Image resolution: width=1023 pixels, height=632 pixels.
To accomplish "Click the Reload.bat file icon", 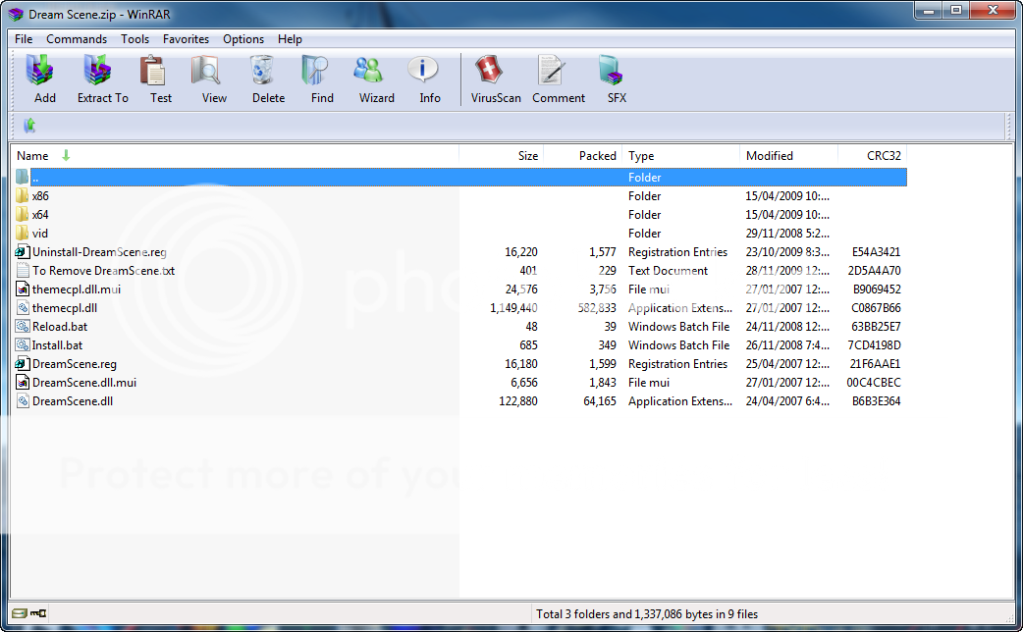I will (x=22, y=326).
